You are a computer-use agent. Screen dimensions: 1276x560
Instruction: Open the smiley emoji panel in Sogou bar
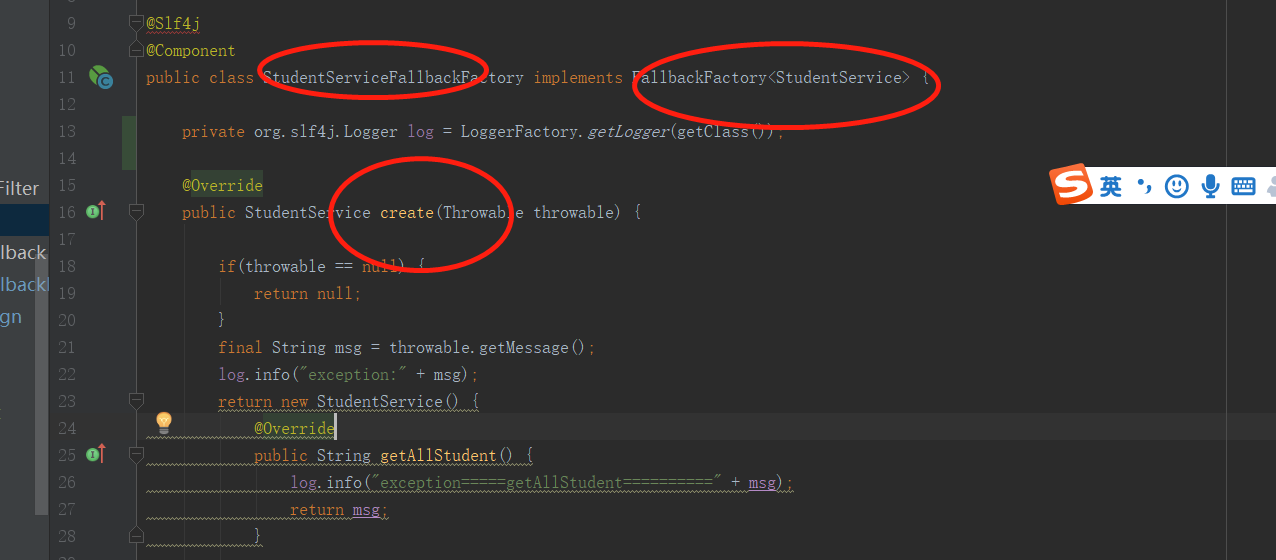(1177, 186)
